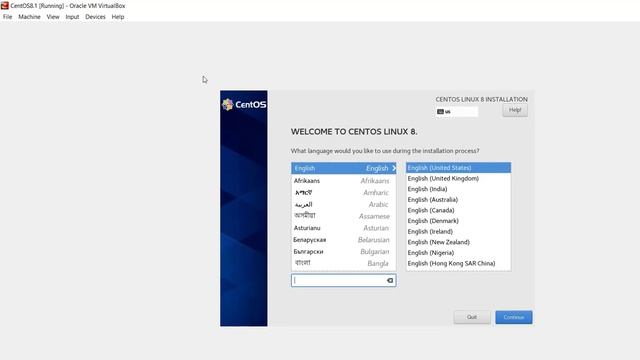Select Bulgarian in the language list
This screenshot has width=640, height=360.
pos(344,251)
